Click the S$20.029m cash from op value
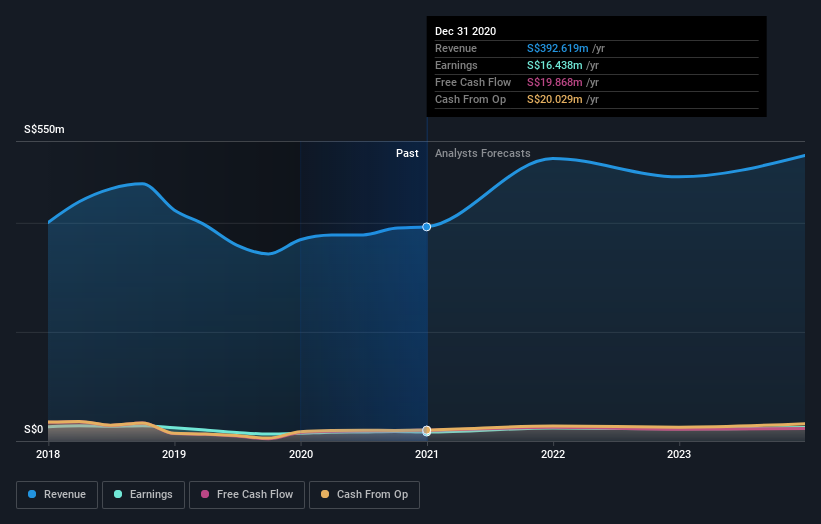821x524 pixels. 554,99
